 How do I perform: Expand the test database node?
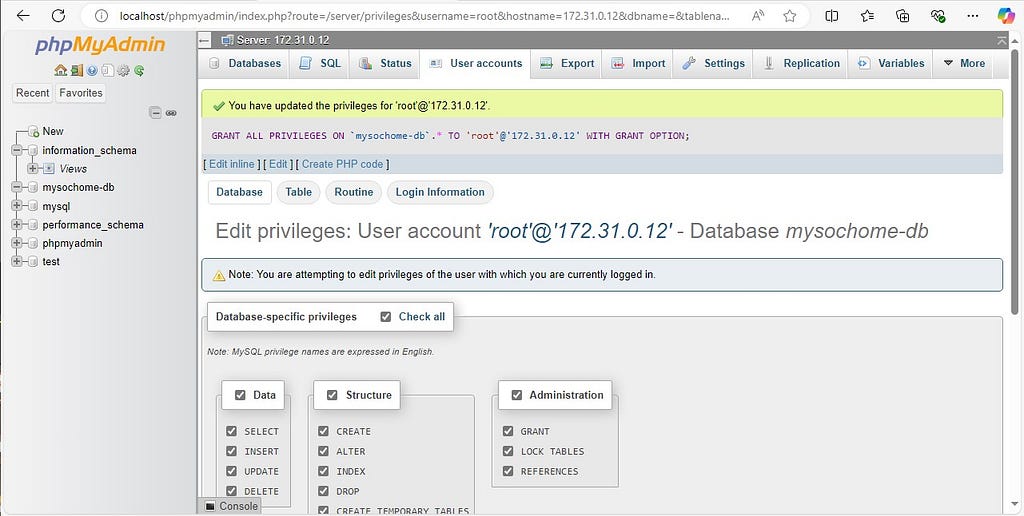click(17, 261)
